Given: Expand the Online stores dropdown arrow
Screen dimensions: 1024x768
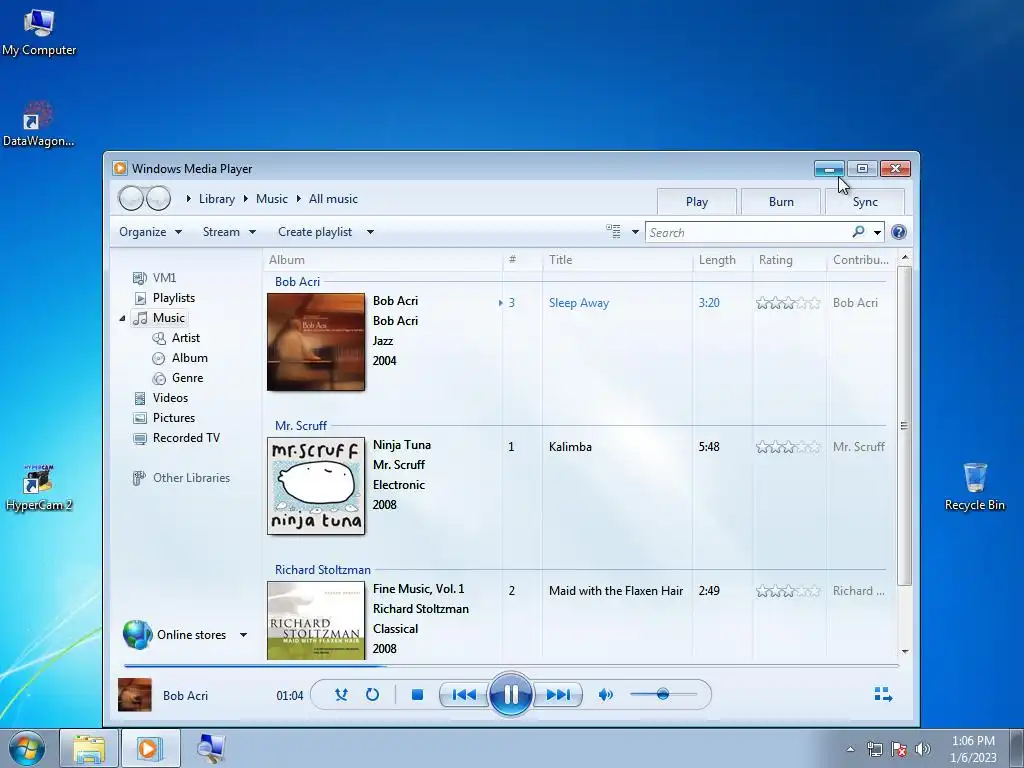Looking at the screenshot, I should click(x=244, y=635).
